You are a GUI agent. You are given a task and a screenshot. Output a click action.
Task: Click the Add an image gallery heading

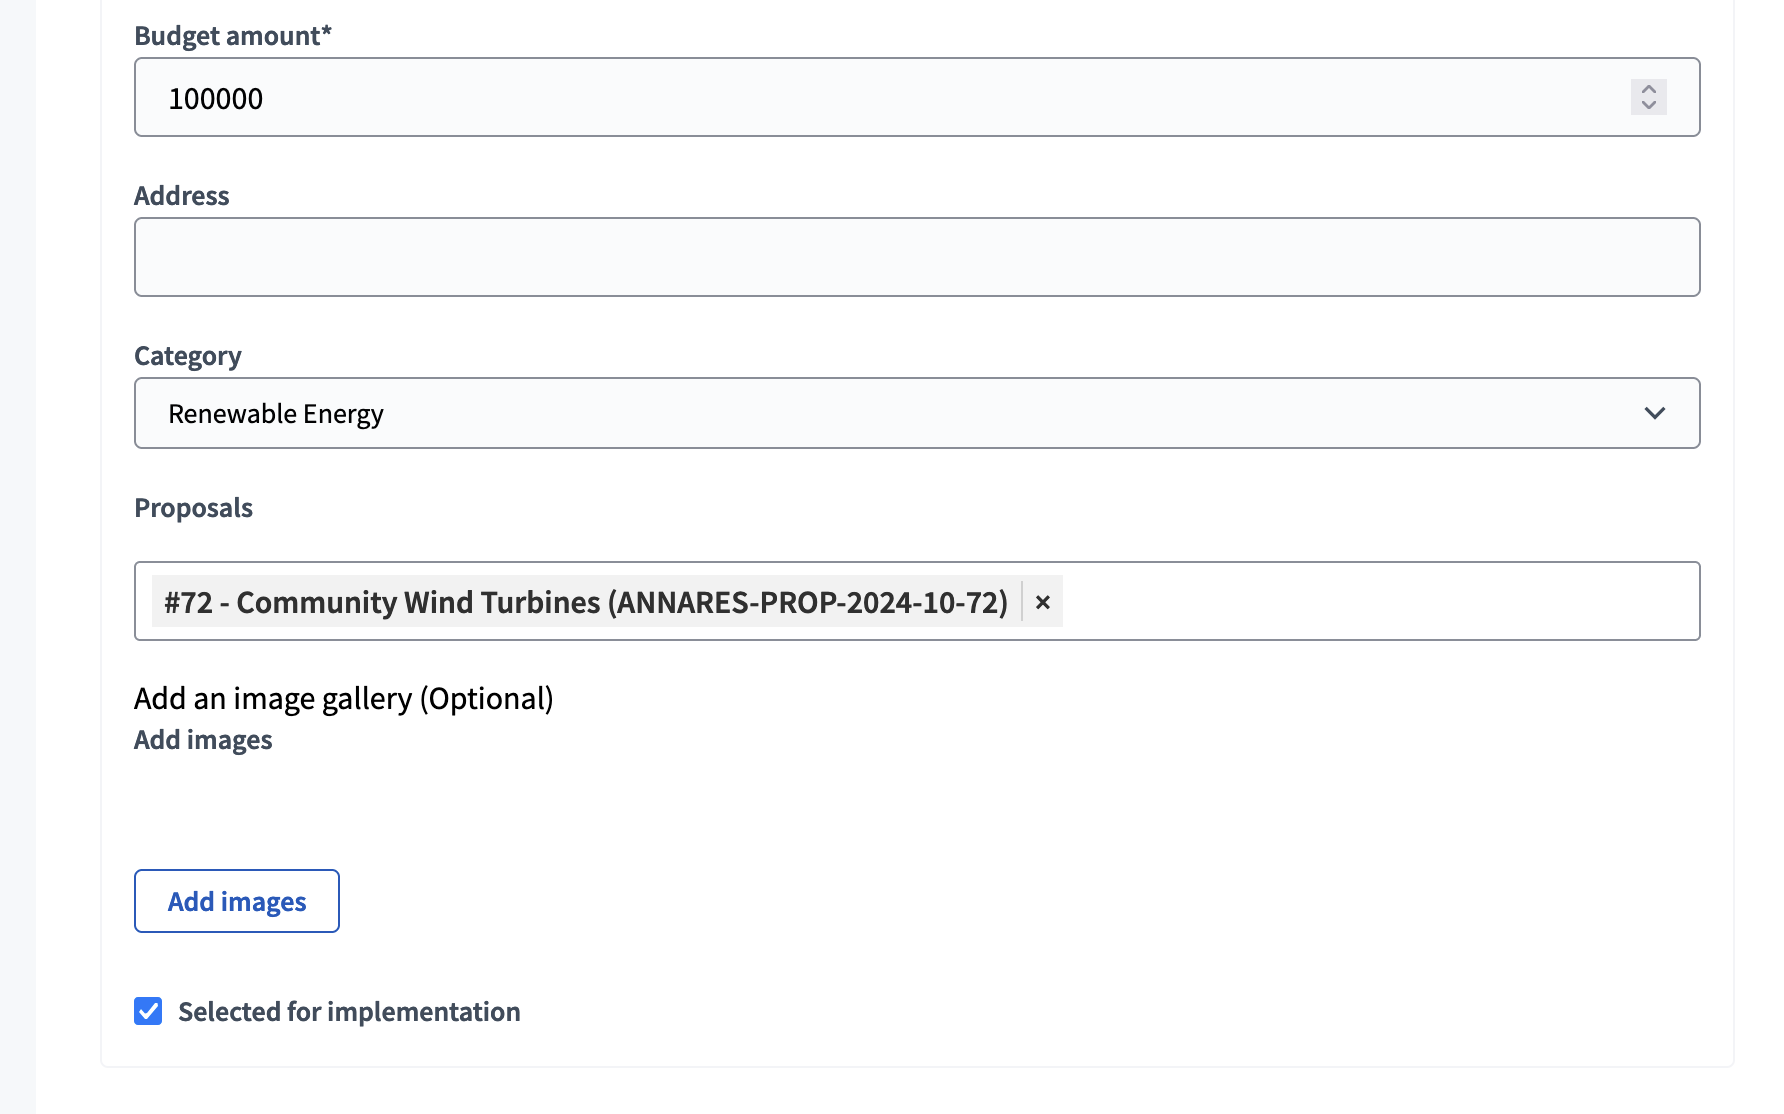pyautogui.click(x=344, y=698)
